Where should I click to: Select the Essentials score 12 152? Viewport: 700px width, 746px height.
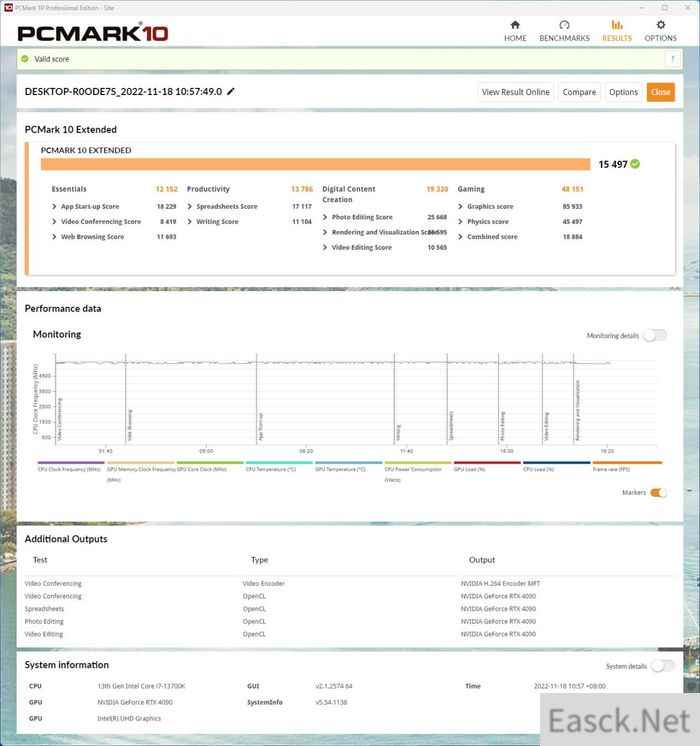click(x=167, y=189)
